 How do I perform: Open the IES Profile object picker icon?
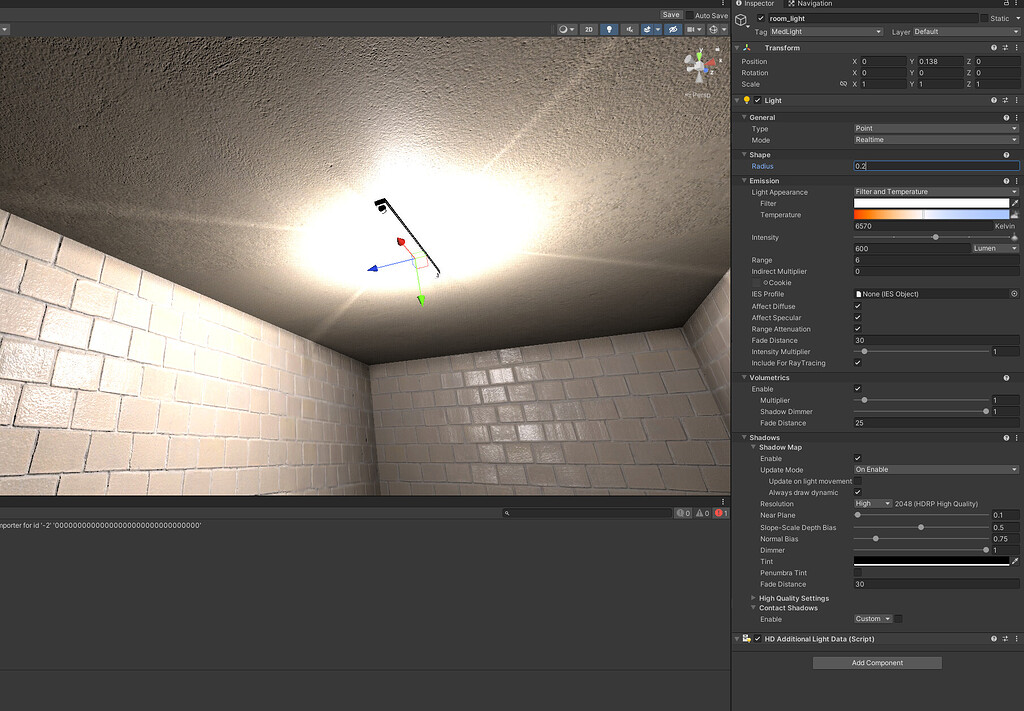1014,293
